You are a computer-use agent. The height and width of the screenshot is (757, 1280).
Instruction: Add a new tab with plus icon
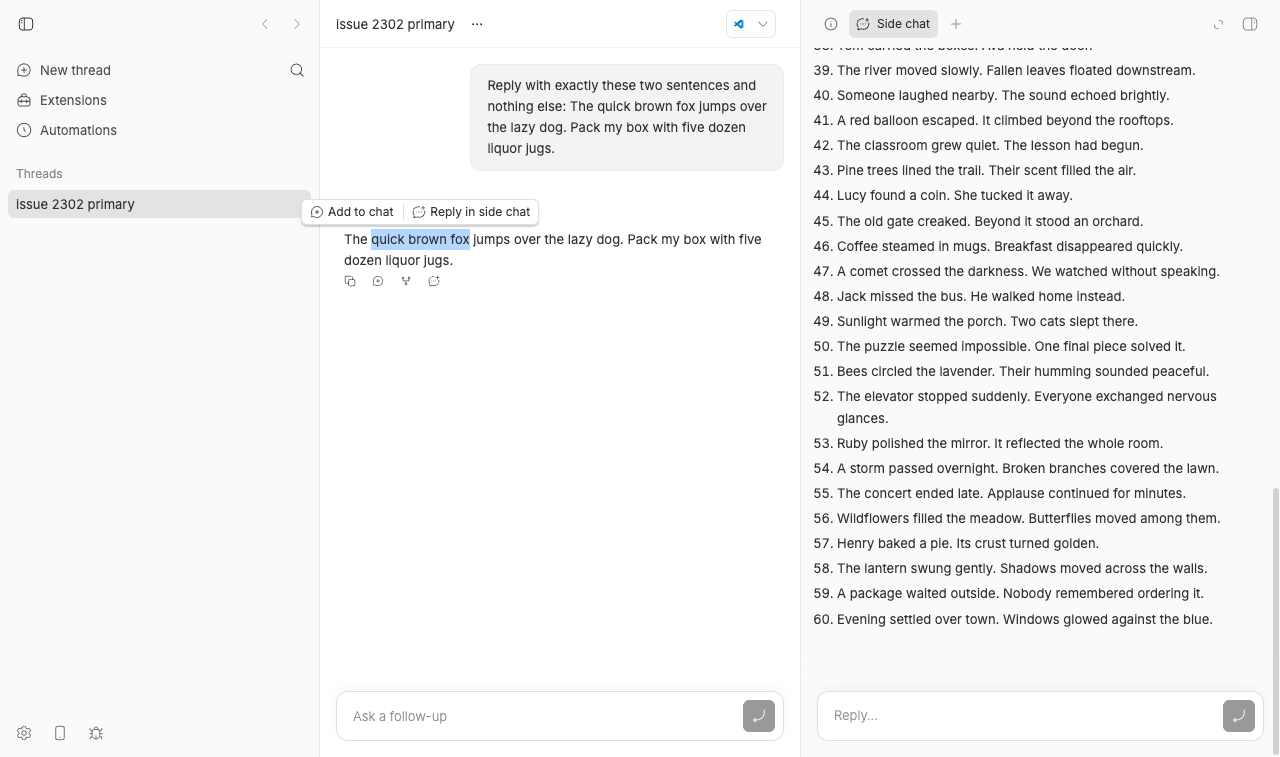[x=956, y=24]
